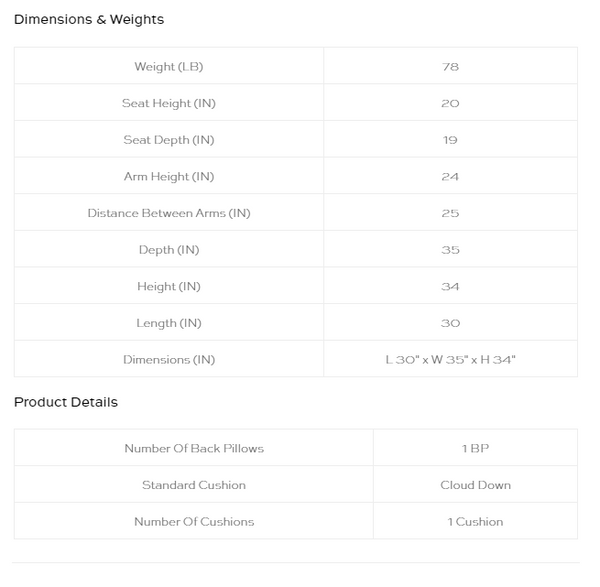Click the weight value 78

(x=450, y=67)
